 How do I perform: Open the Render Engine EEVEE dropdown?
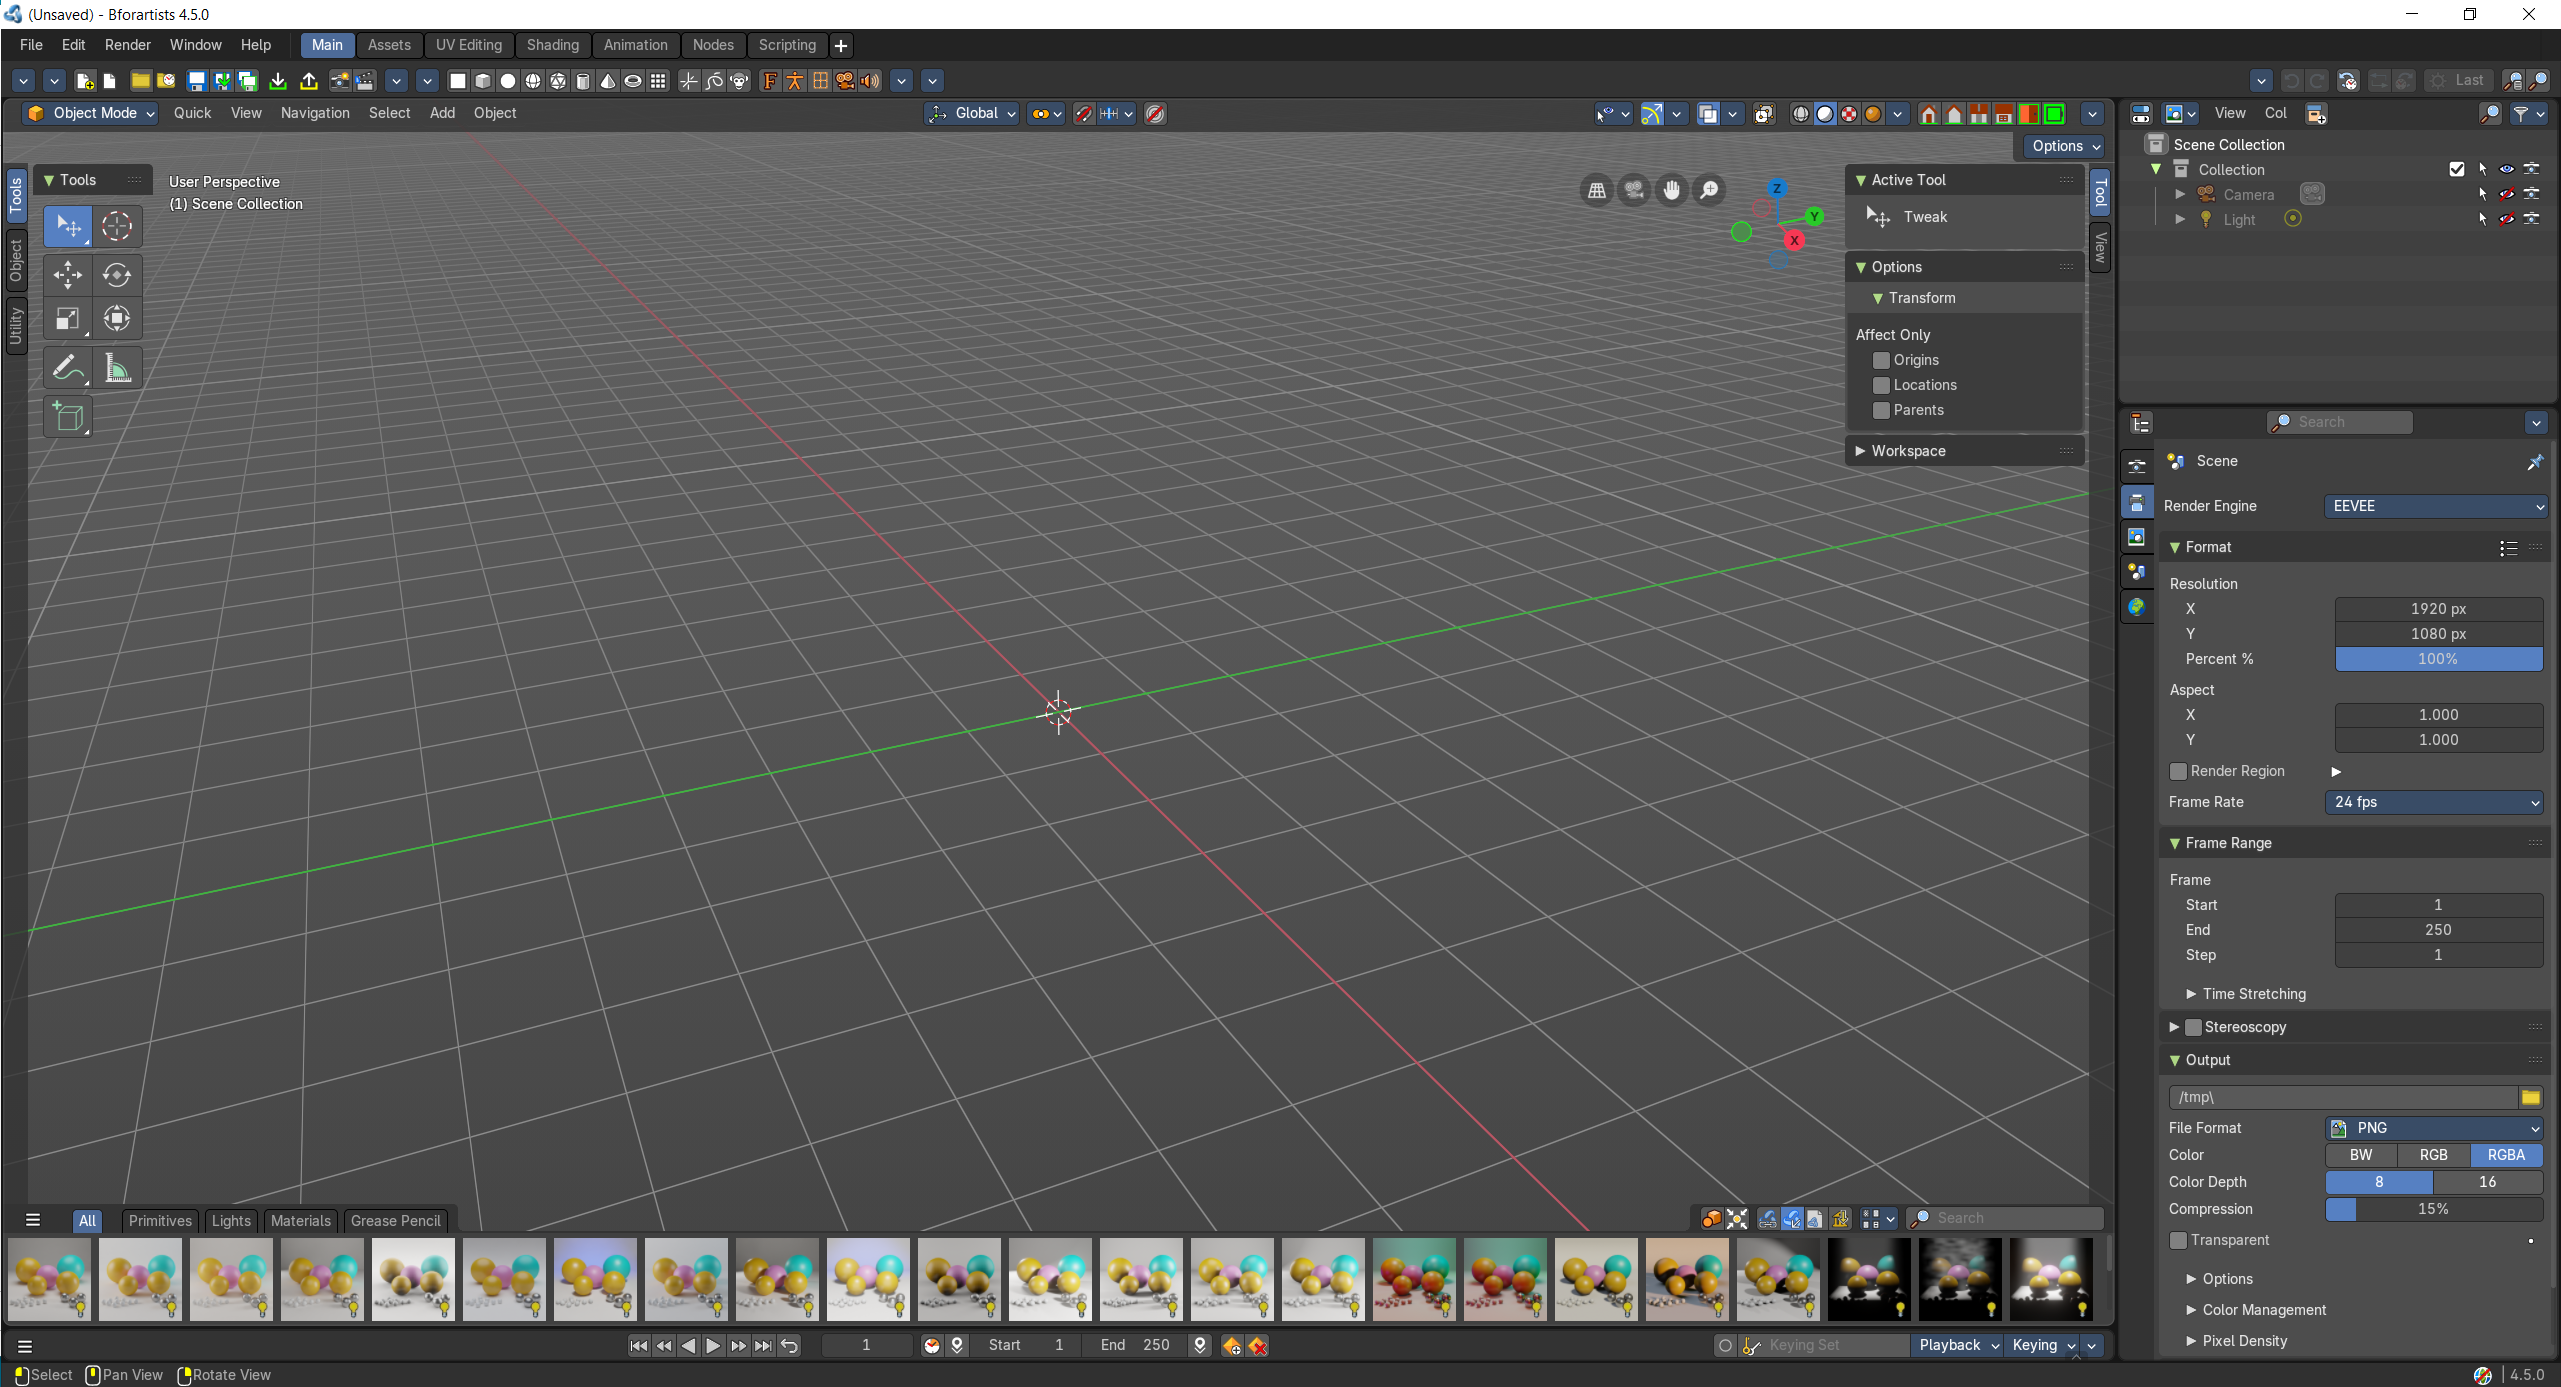[x=2435, y=506]
